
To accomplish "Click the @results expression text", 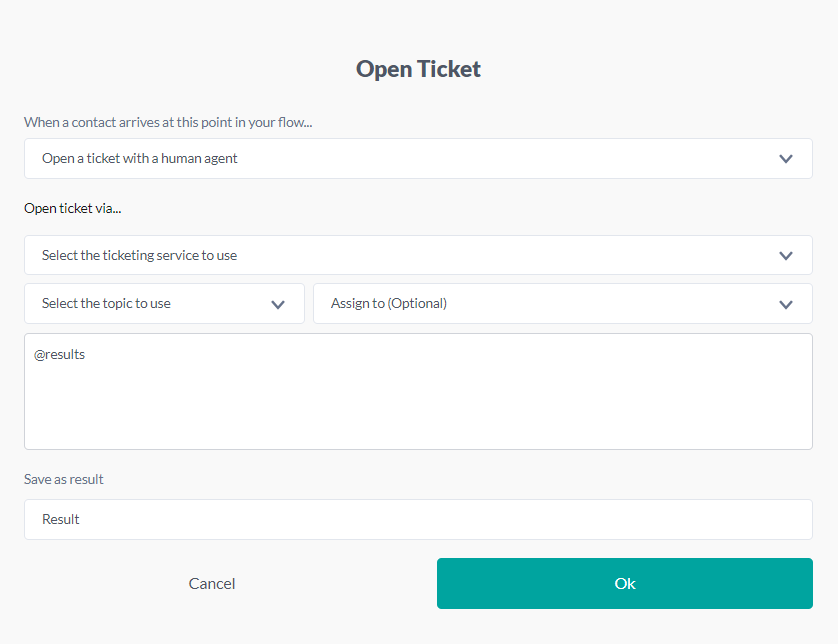I will 60,354.
